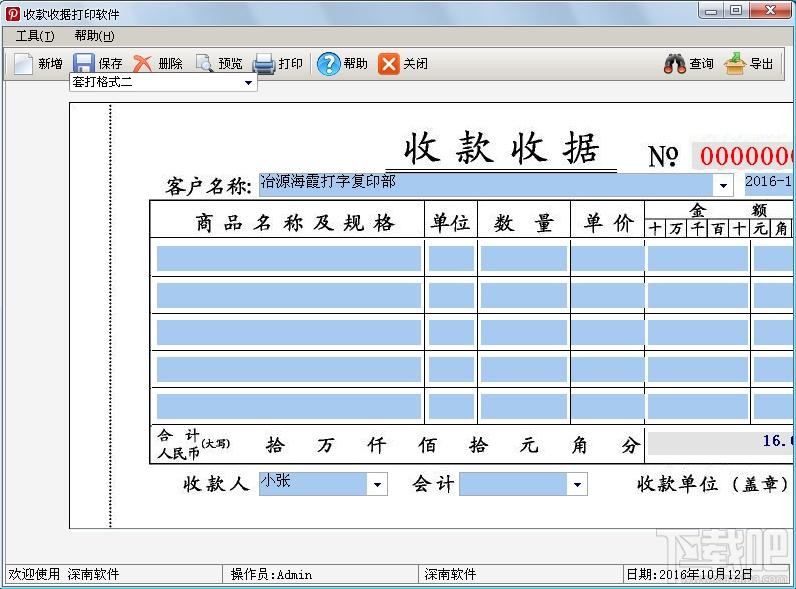Screen dimensions: 796x589
Task: Open 帮助 (Help) question mark icon
Action: [x=328, y=64]
